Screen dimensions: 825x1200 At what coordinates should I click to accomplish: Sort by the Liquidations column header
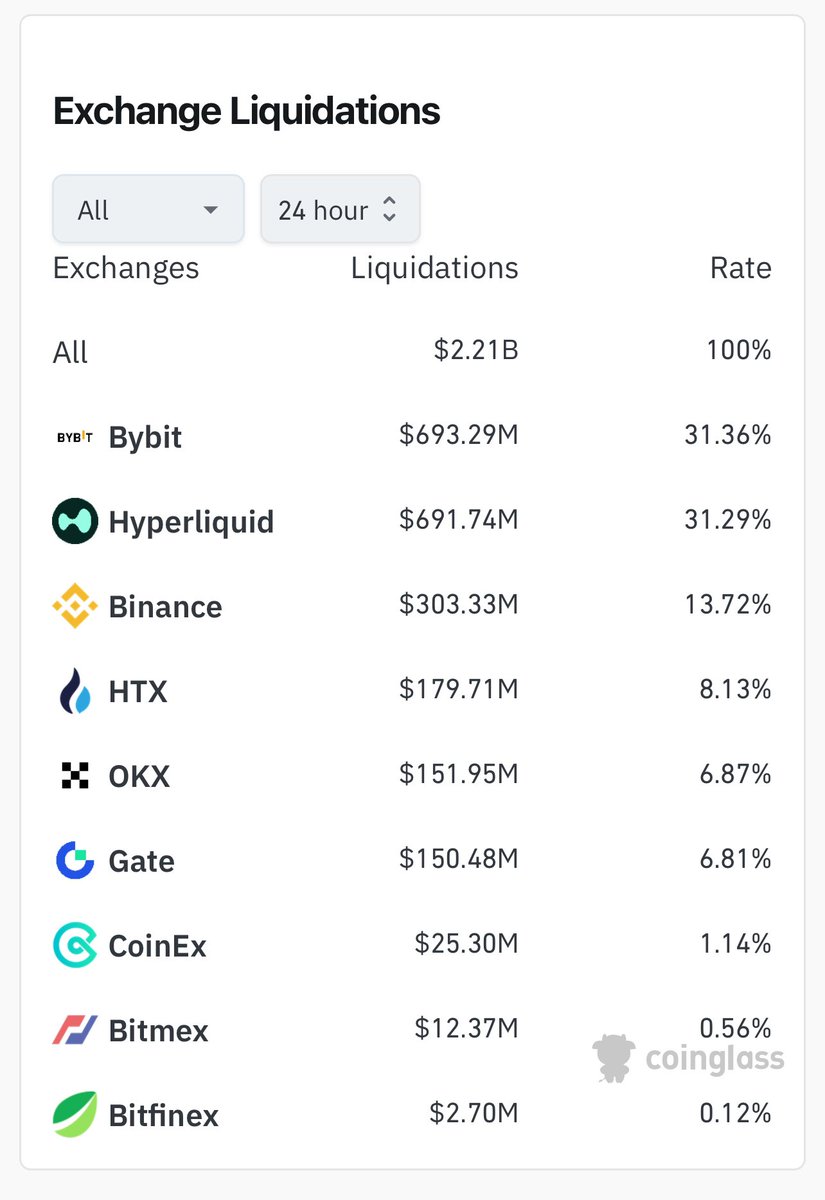click(x=434, y=268)
